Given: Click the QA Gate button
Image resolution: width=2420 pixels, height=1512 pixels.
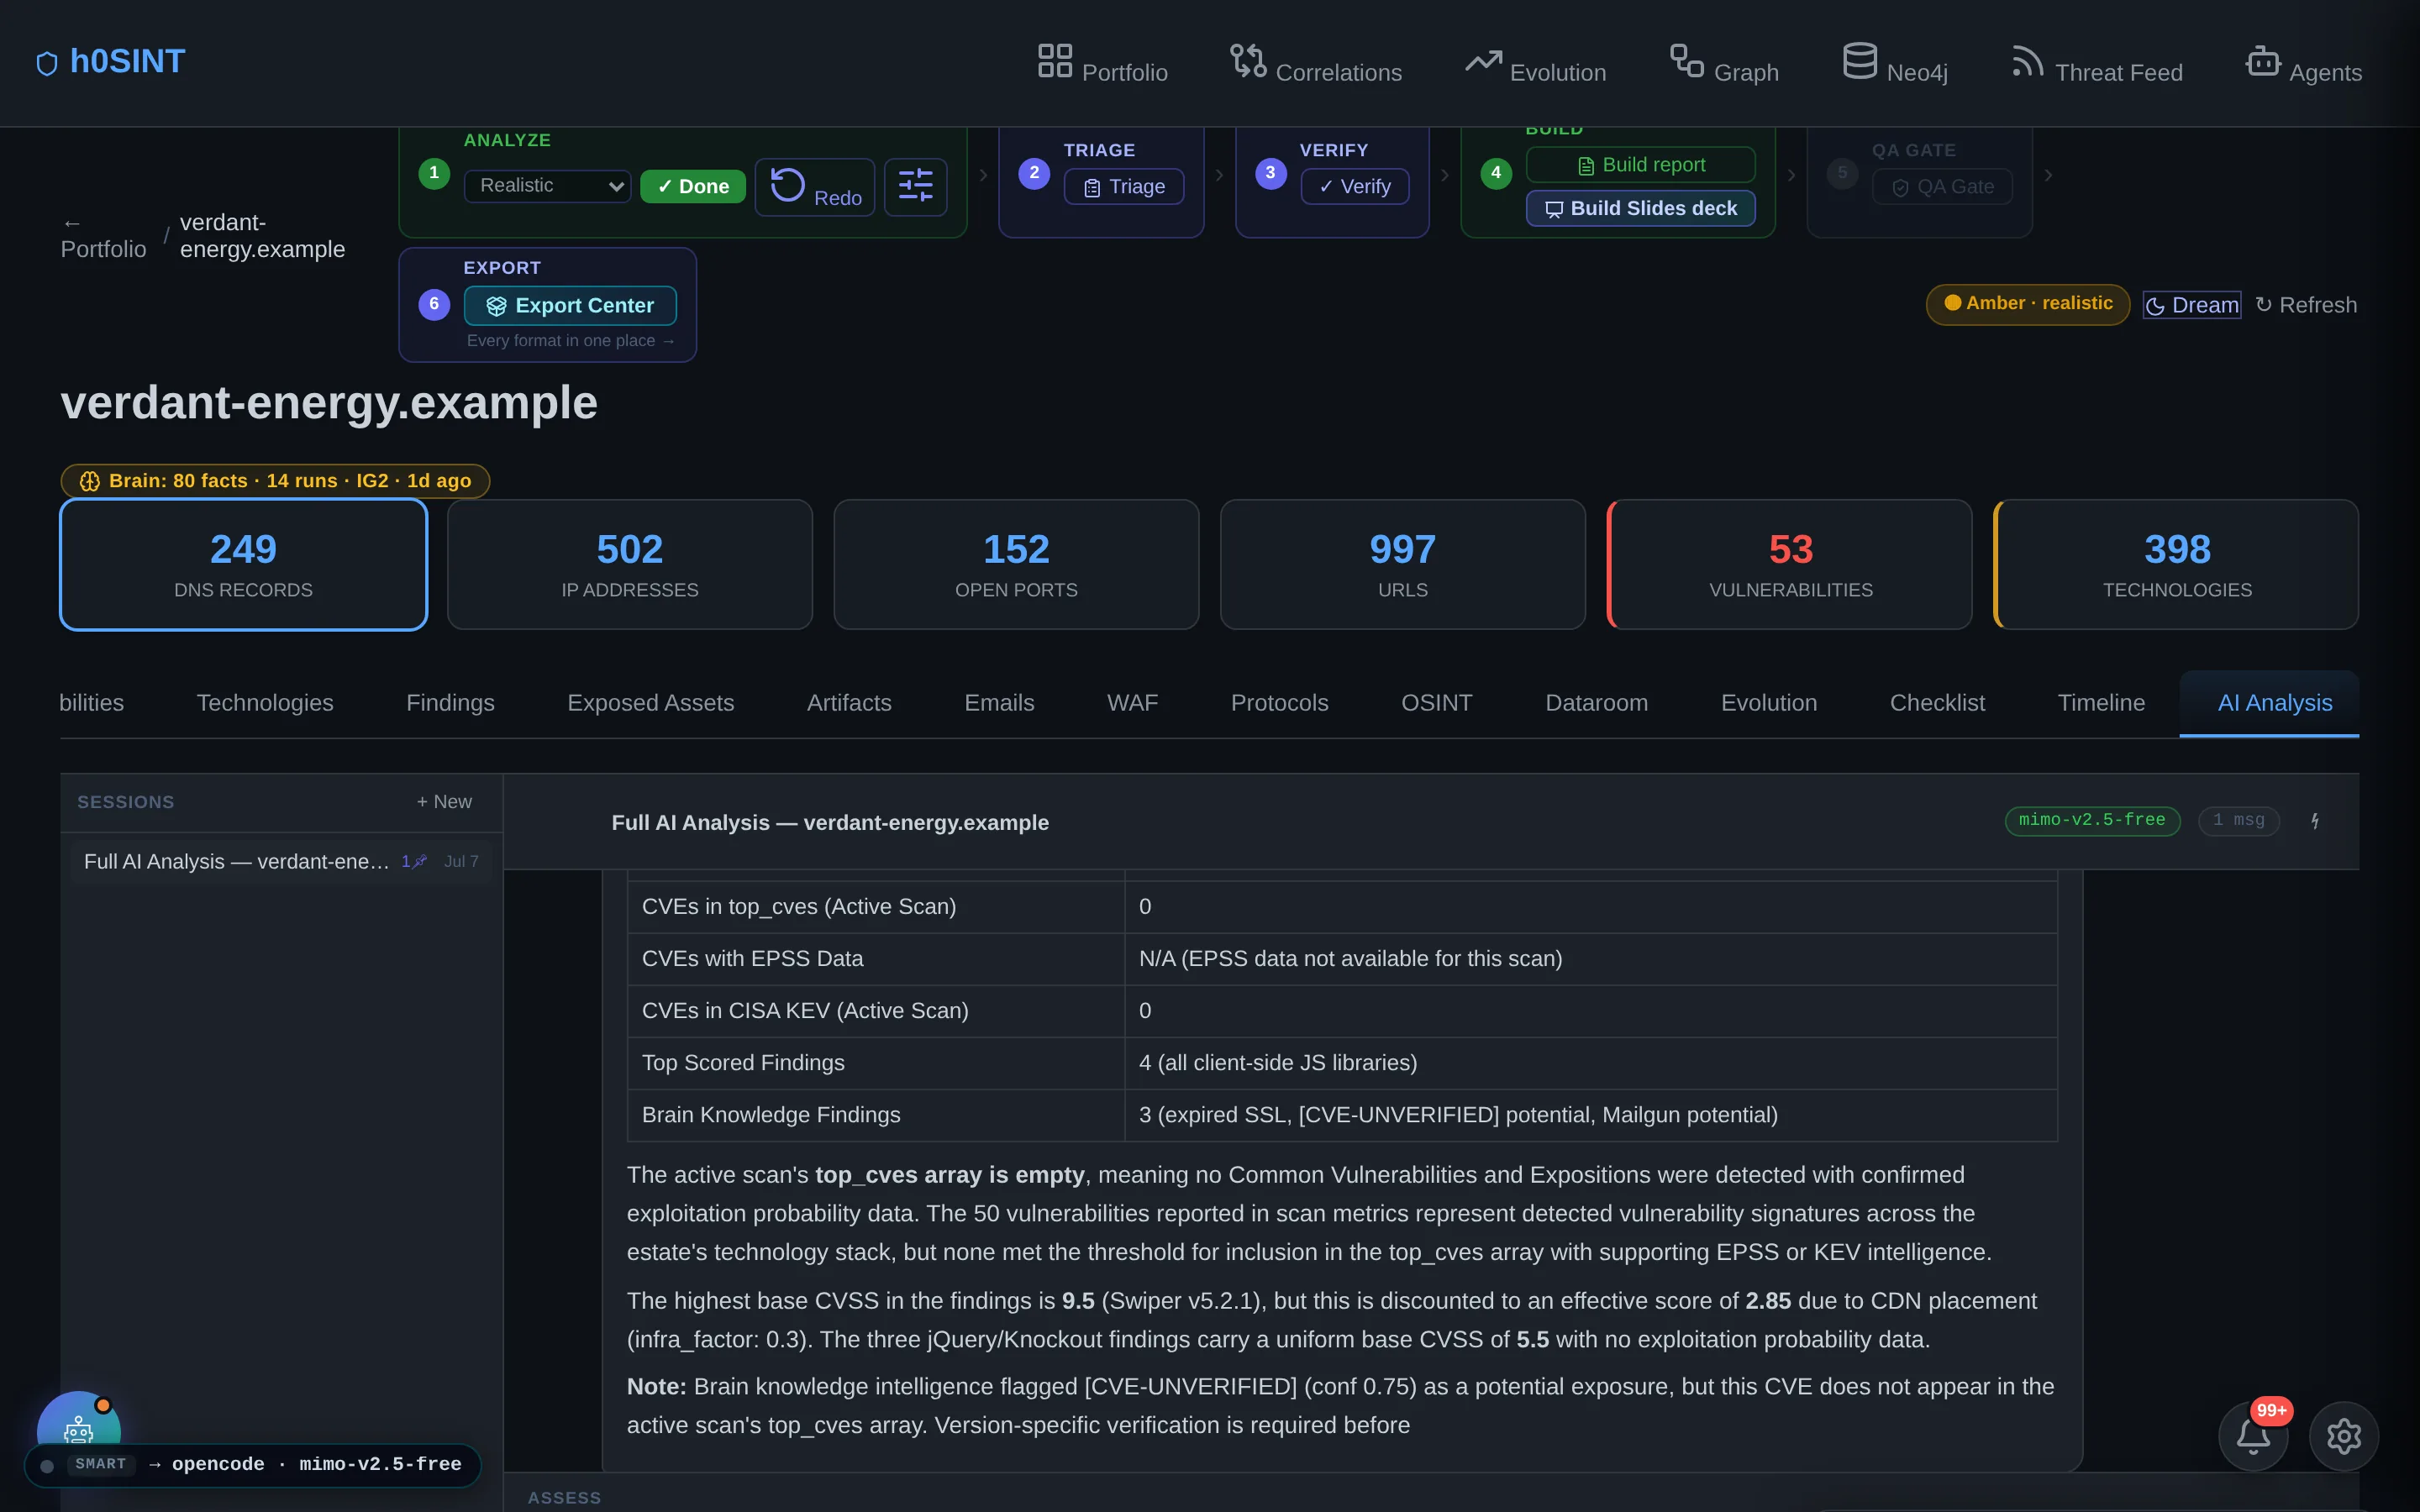Looking at the screenshot, I should (1942, 186).
